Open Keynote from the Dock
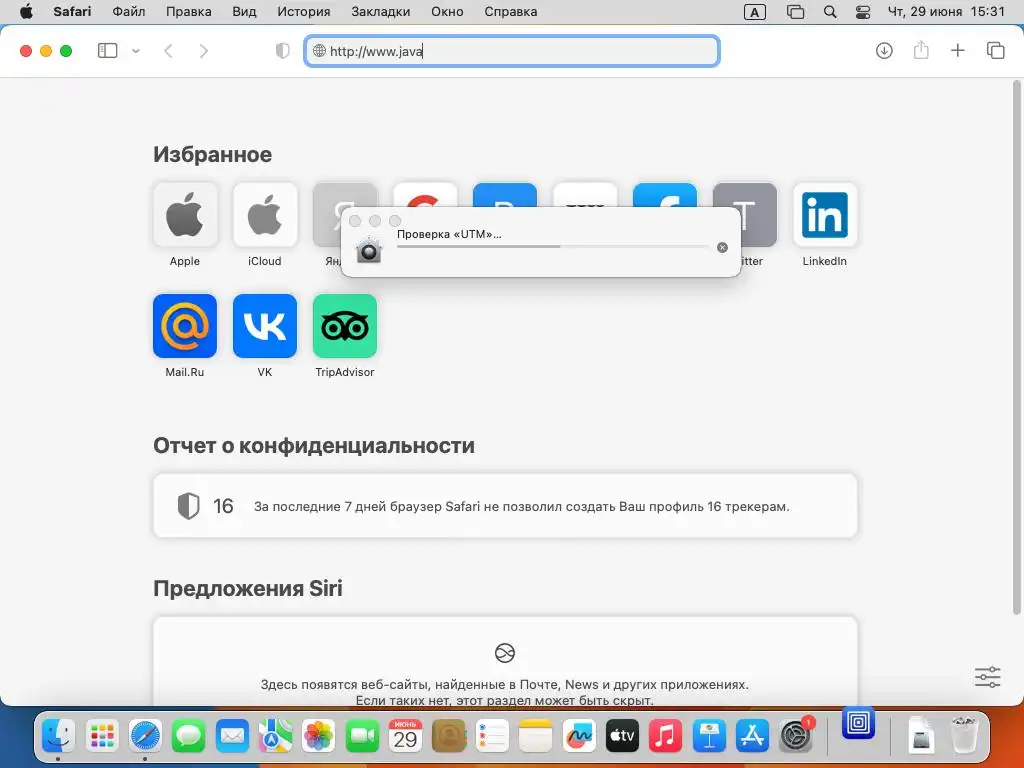Screen dimensions: 1024x768 (x=709, y=736)
